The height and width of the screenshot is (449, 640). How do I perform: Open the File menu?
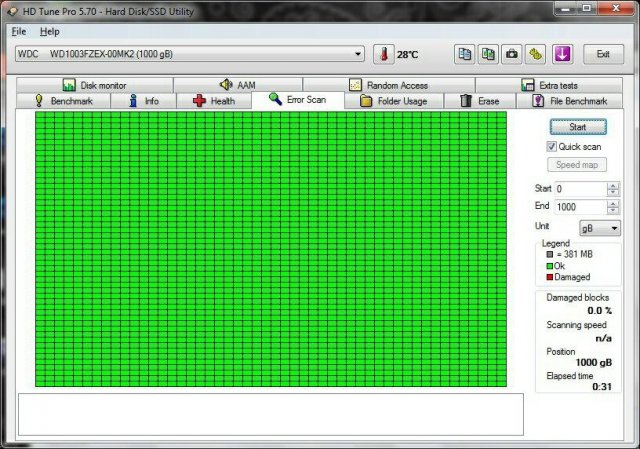tap(19, 32)
